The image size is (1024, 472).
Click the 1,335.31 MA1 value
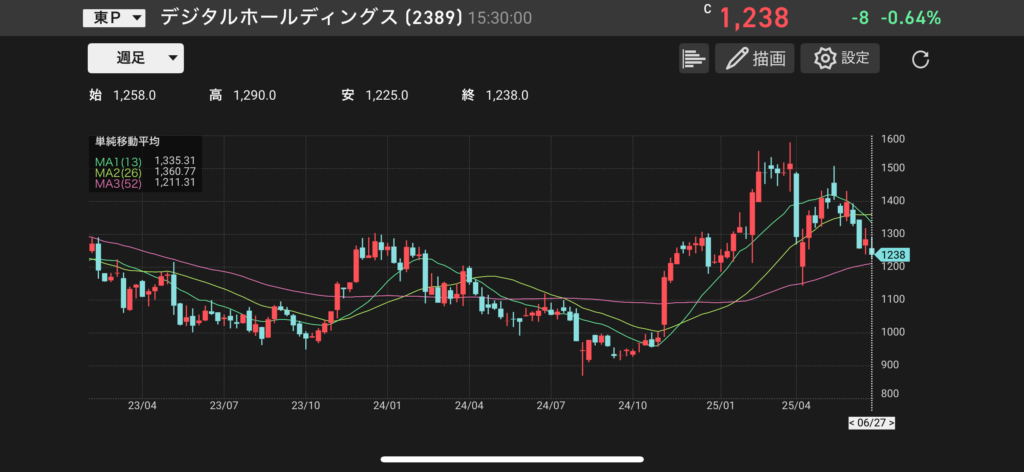tap(175, 160)
